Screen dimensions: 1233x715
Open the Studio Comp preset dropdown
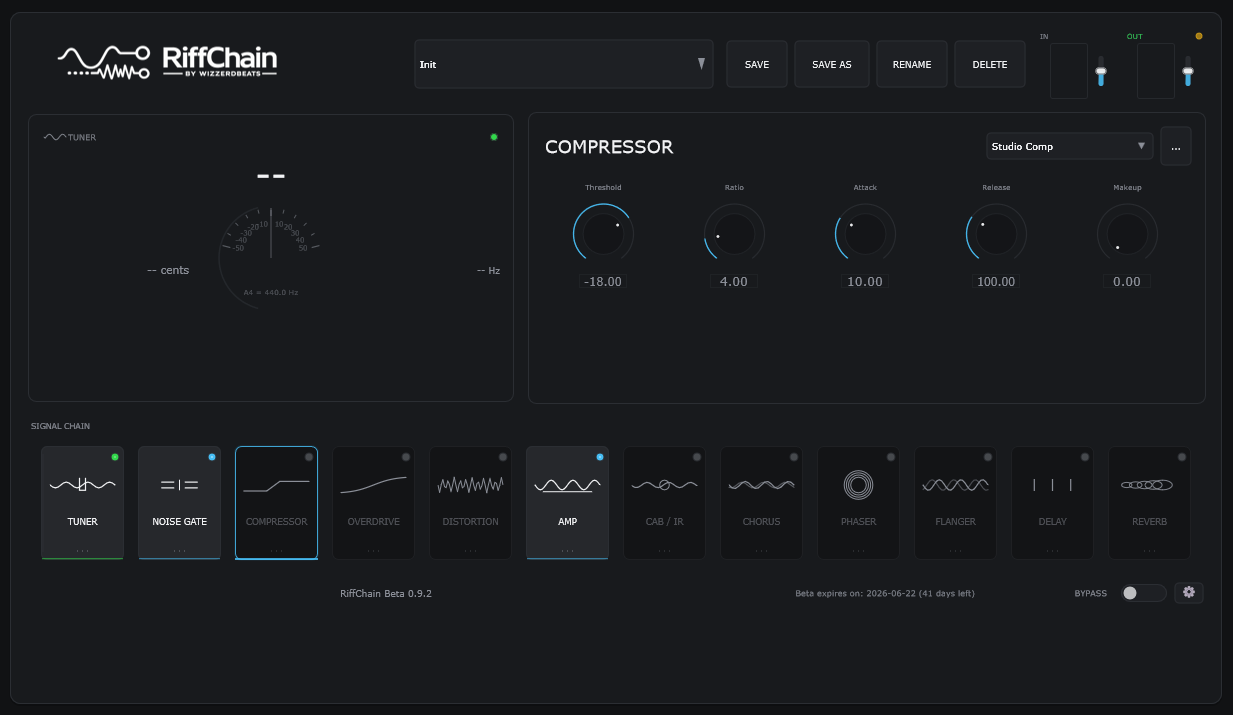coord(1069,146)
